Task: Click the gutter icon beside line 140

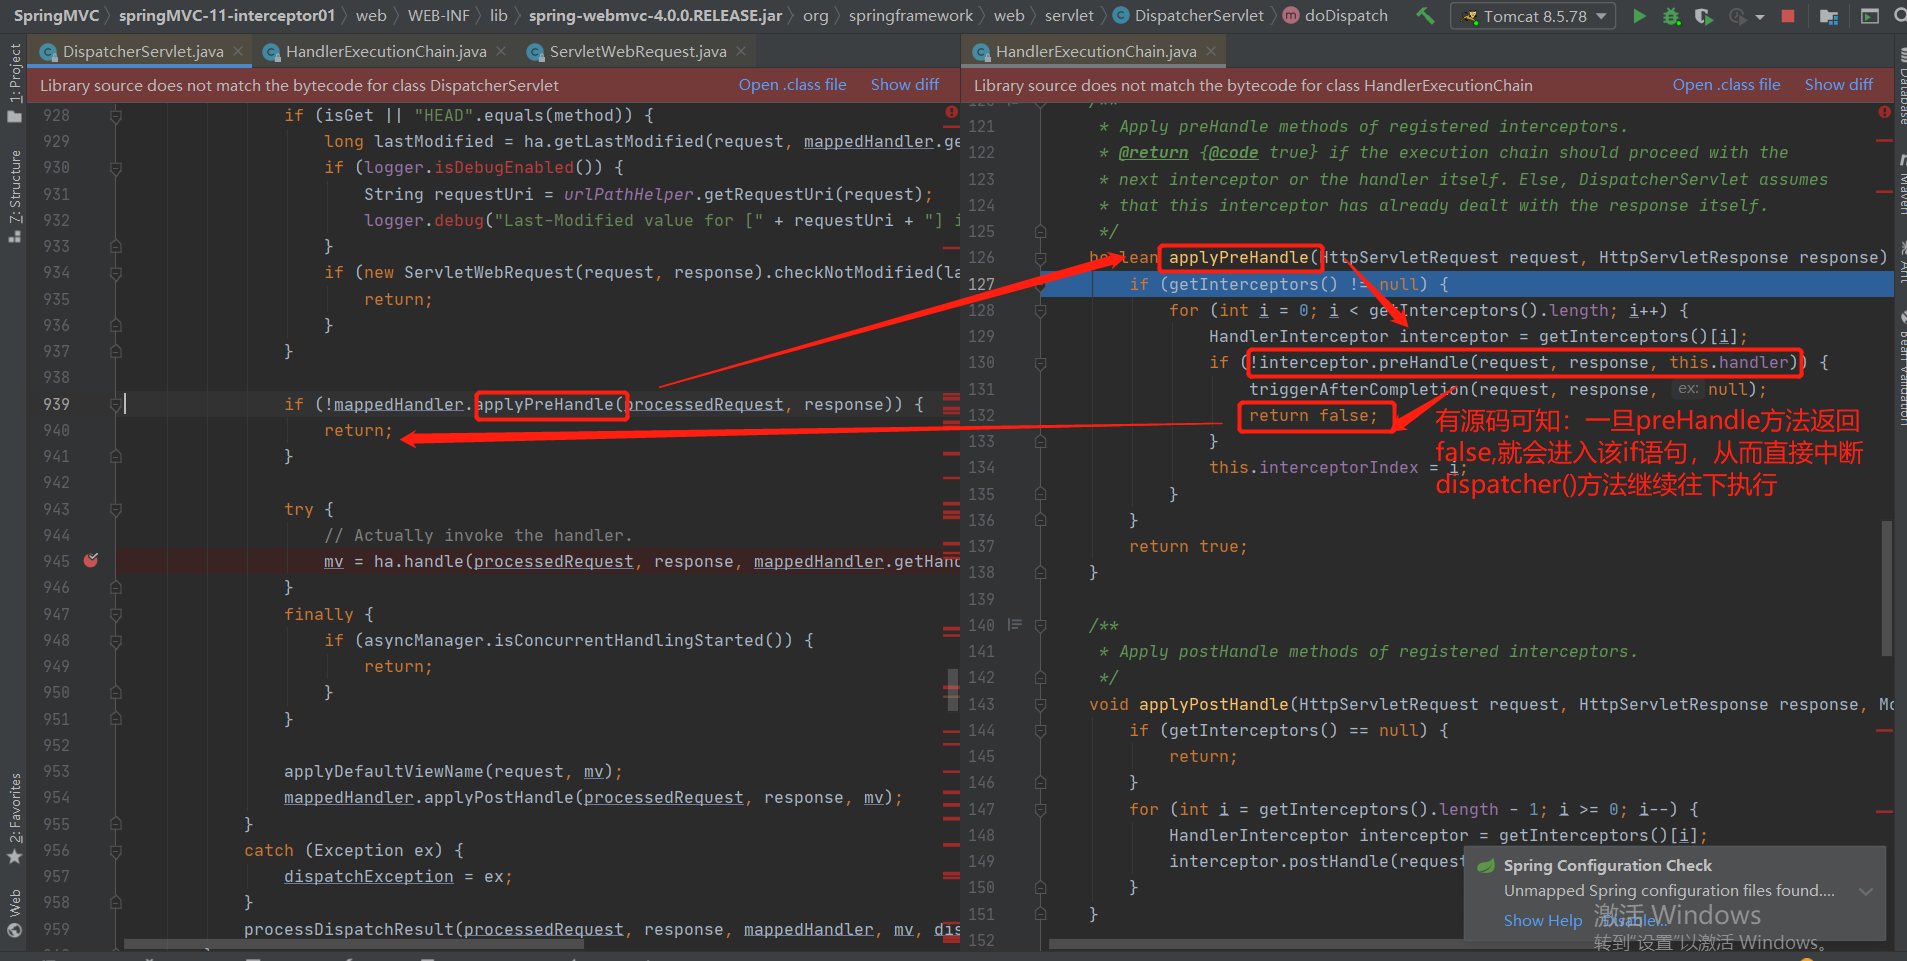Action: point(1014,625)
